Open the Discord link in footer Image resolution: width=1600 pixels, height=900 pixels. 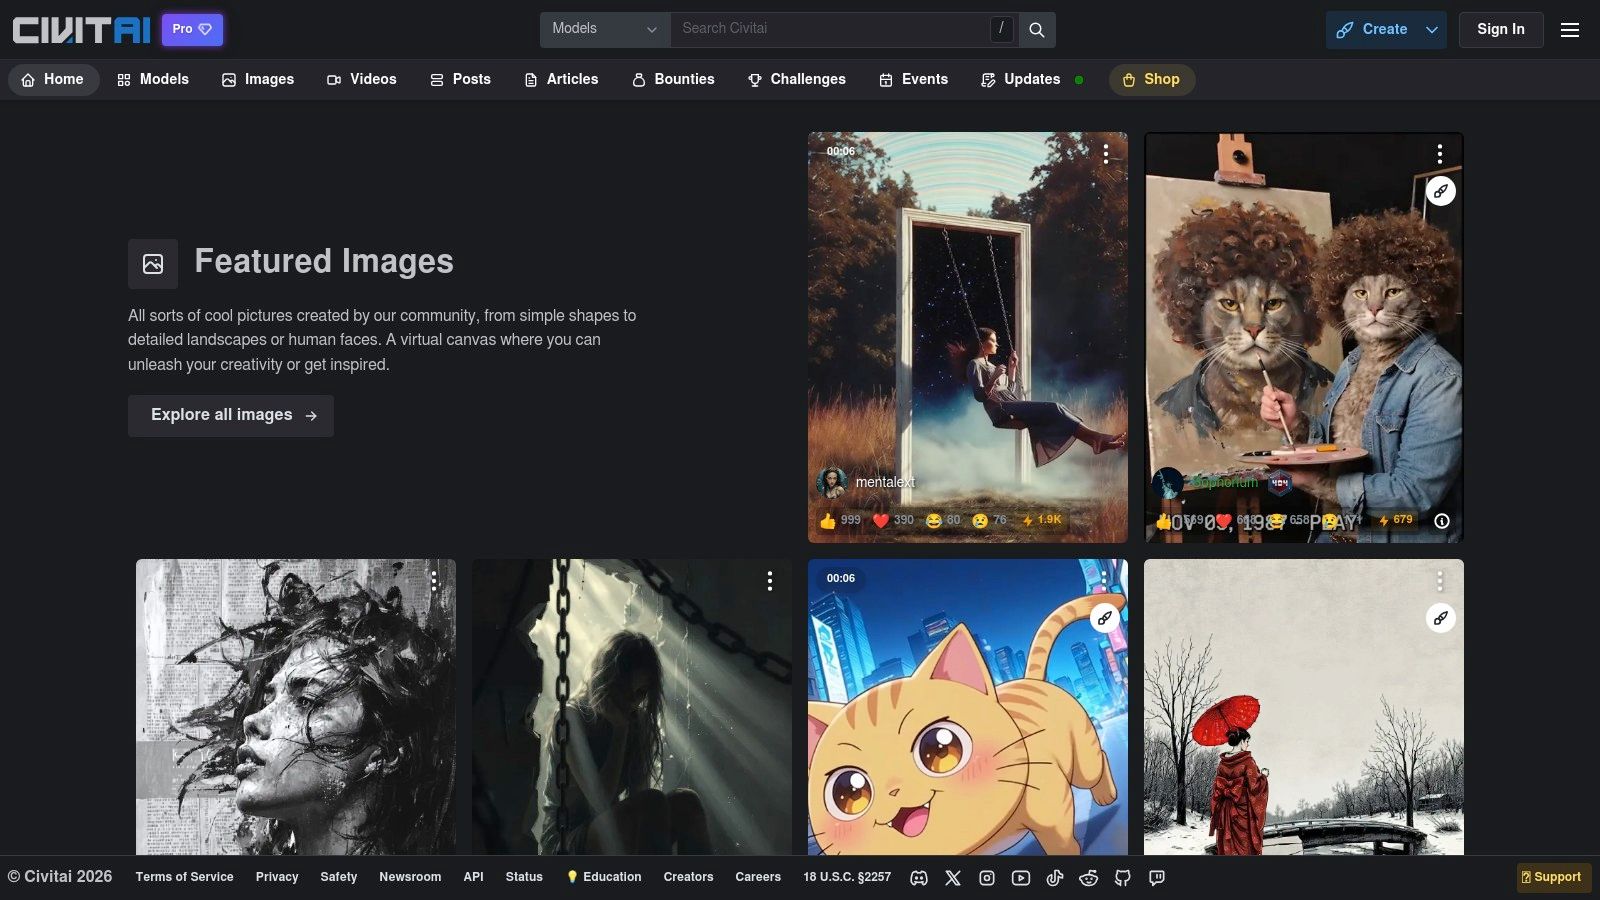tap(919, 878)
